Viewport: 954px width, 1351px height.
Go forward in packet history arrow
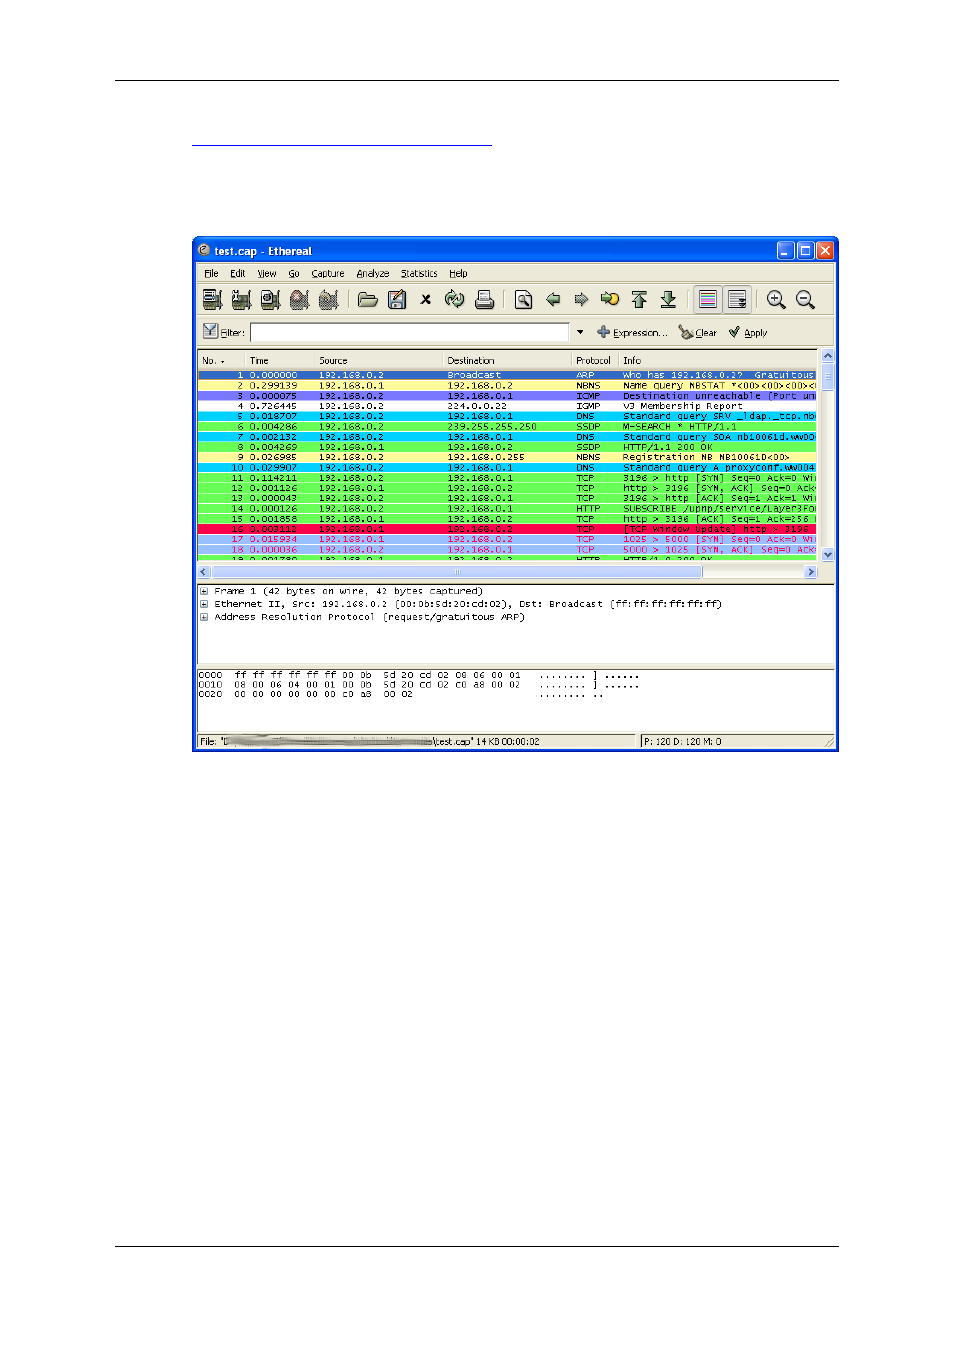581,299
